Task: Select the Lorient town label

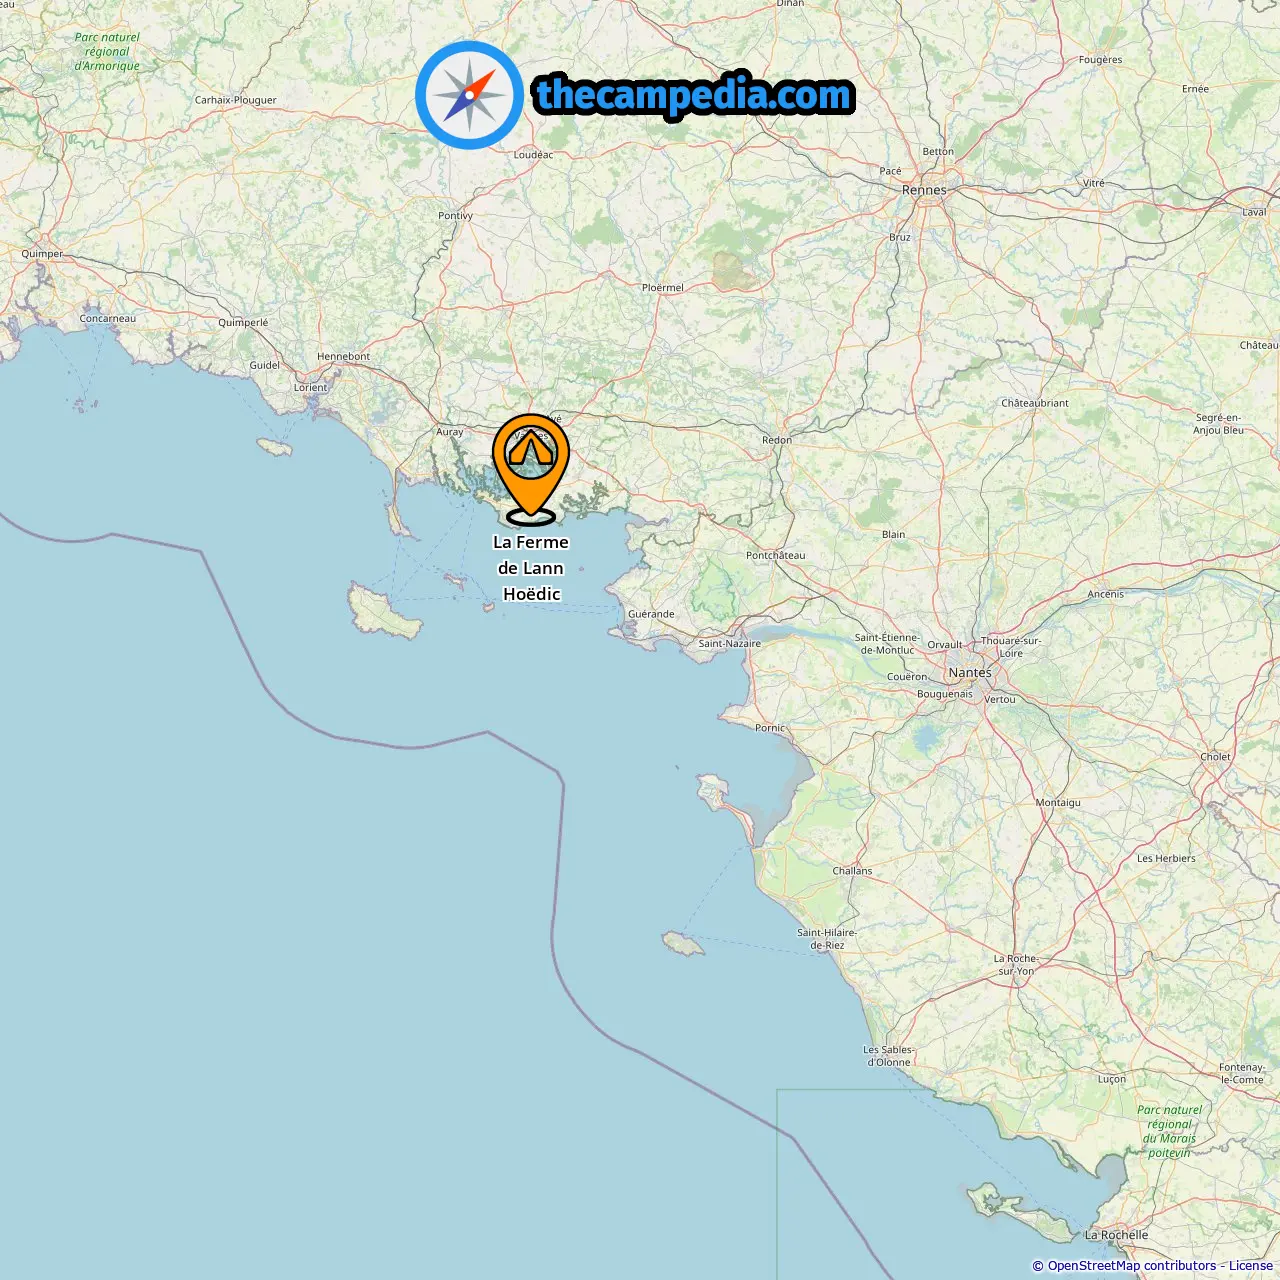Action: (310, 388)
